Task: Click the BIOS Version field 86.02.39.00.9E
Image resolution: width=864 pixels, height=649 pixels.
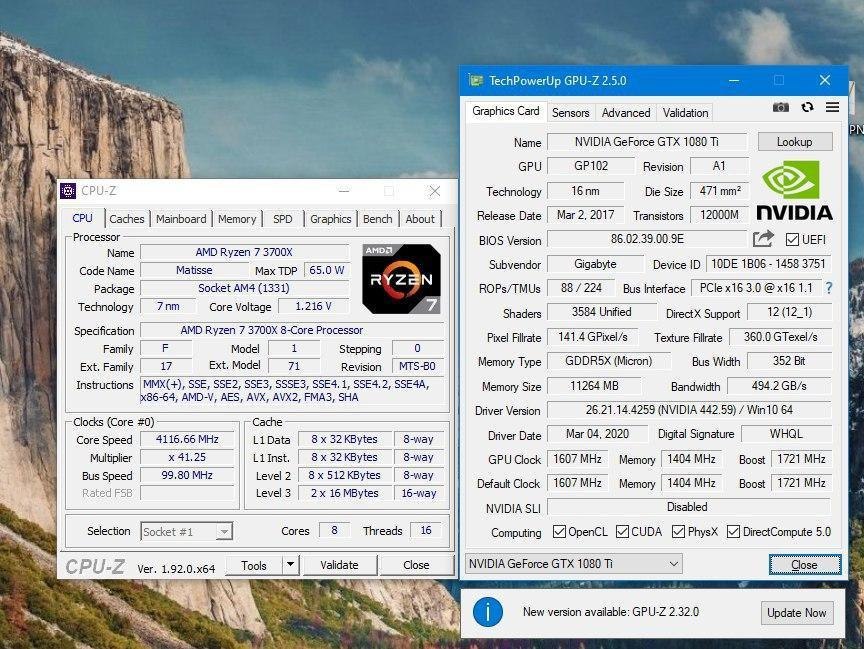Action: click(647, 239)
